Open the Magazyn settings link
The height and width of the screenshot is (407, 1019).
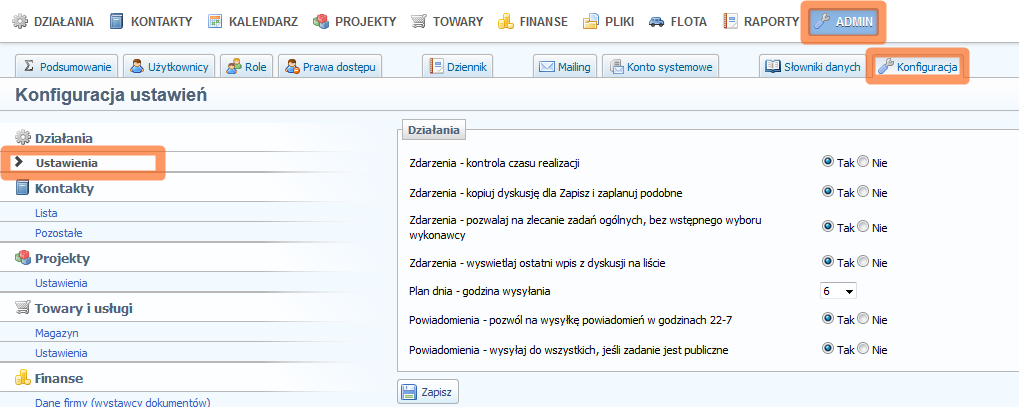pyautogui.click(x=57, y=333)
